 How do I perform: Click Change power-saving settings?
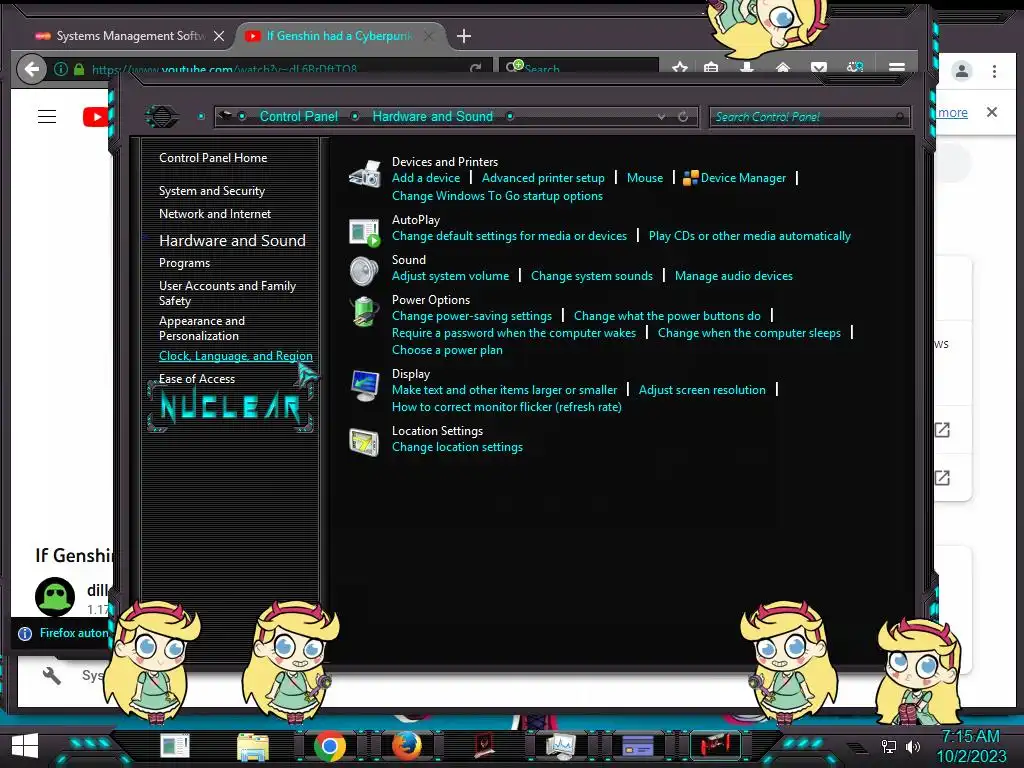(x=472, y=316)
